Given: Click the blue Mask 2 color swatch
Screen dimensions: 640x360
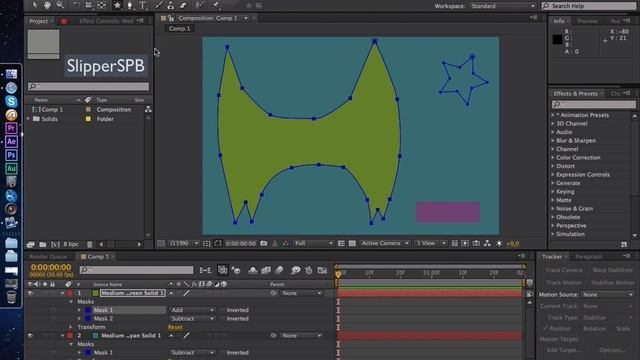Looking at the screenshot, I should (88, 319).
